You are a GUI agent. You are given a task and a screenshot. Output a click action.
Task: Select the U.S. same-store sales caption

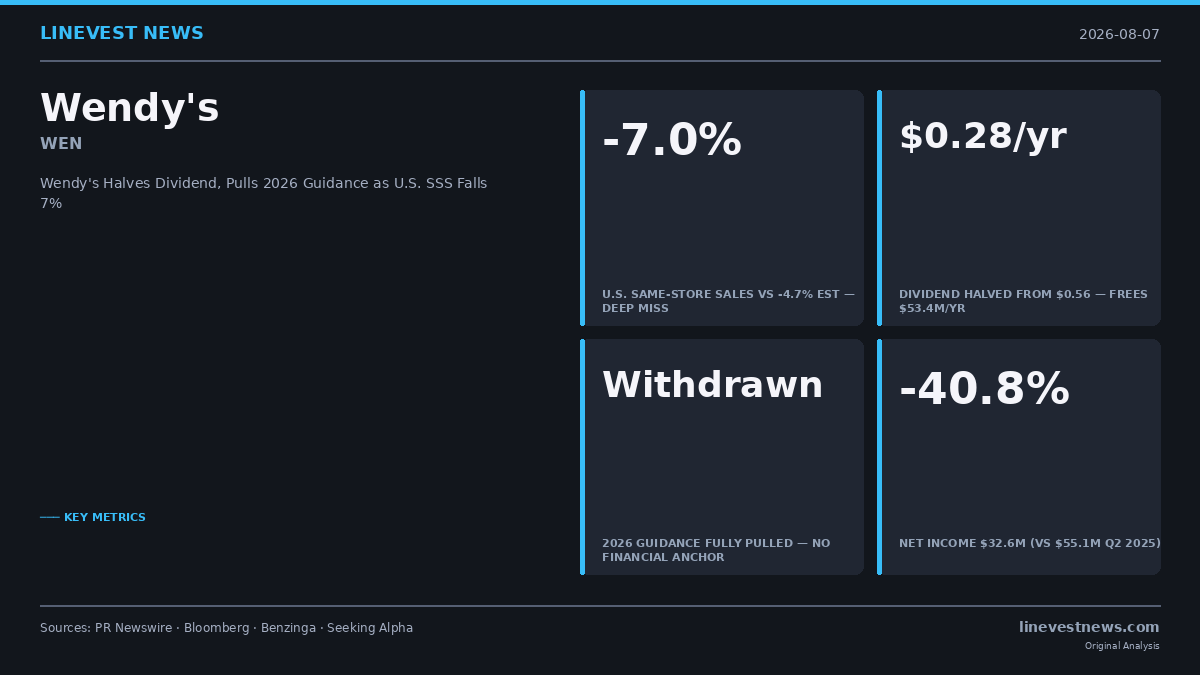click(728, 301)
